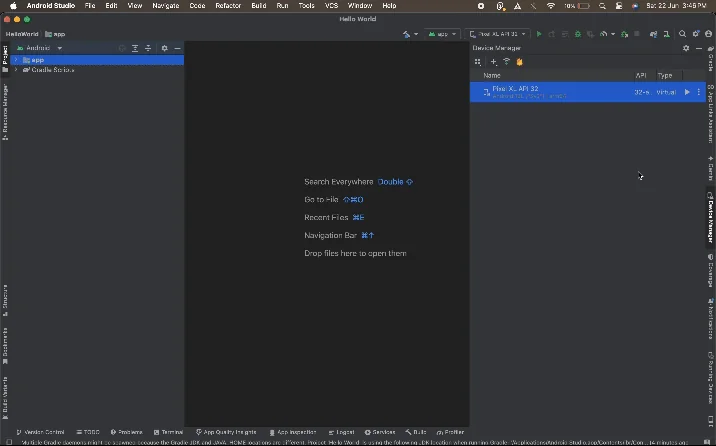The image size is (716, 446).
Task: Open the App Inspection bottom tab
Action: (x=293, y=432)
